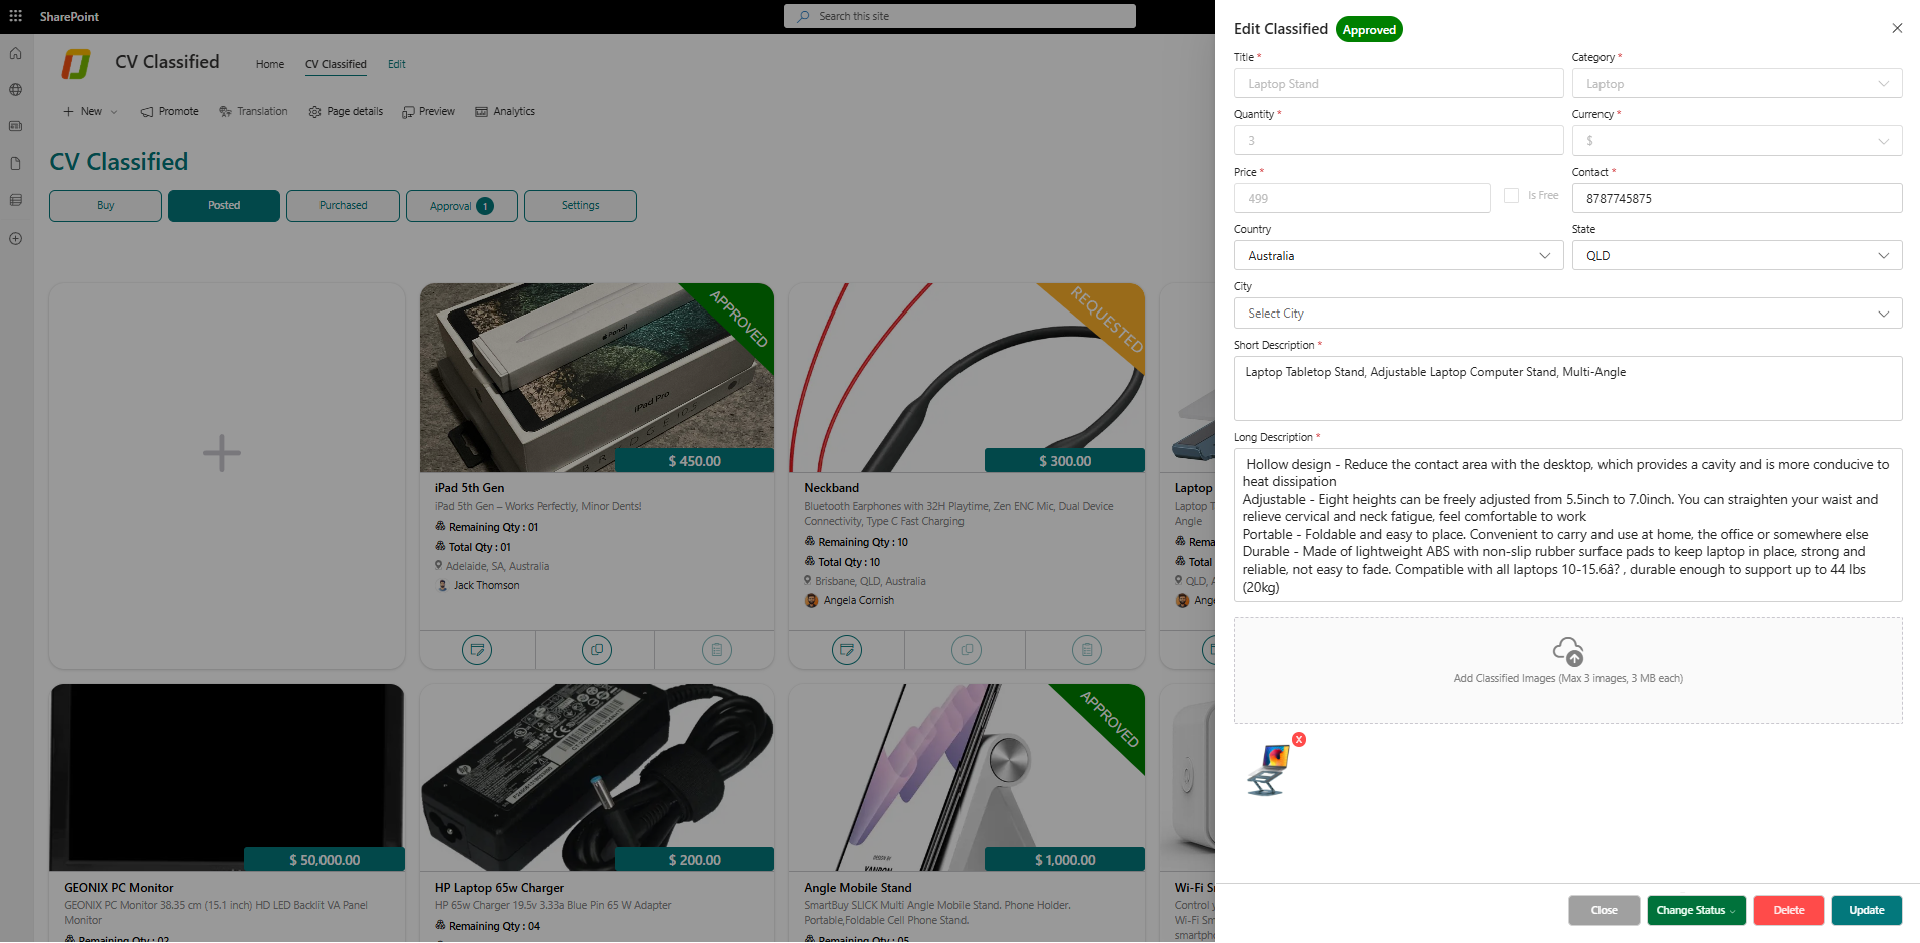Switch to the Purchased tab
The image size is (1920, 943).
tap(343, 206)
